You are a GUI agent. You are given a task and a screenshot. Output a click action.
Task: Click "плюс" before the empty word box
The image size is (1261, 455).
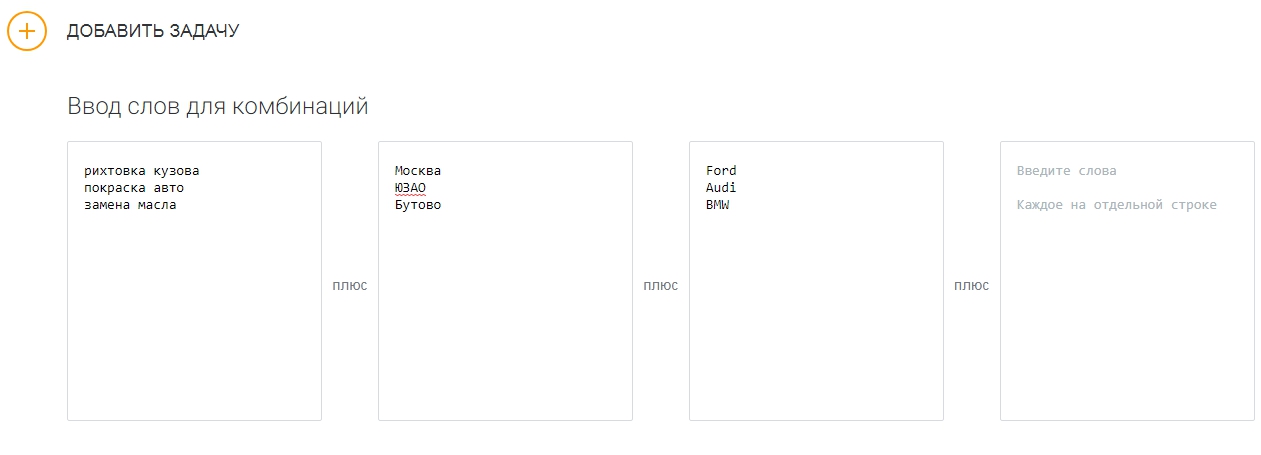click(x=972, y=286)
